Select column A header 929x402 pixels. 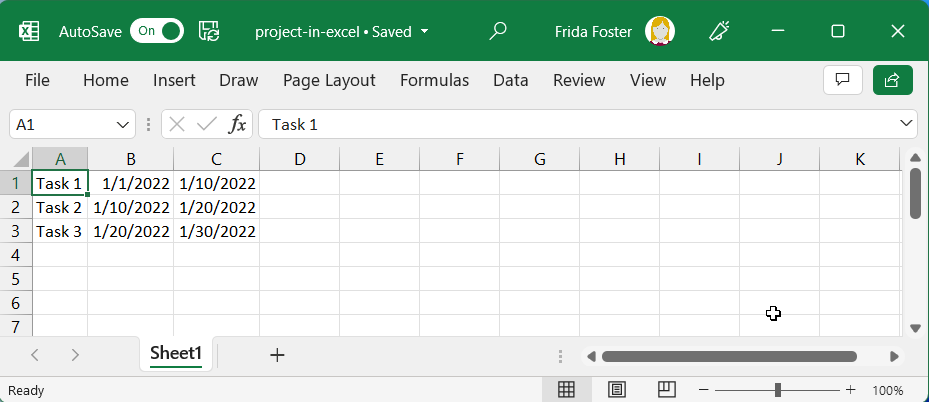[60, 159]
